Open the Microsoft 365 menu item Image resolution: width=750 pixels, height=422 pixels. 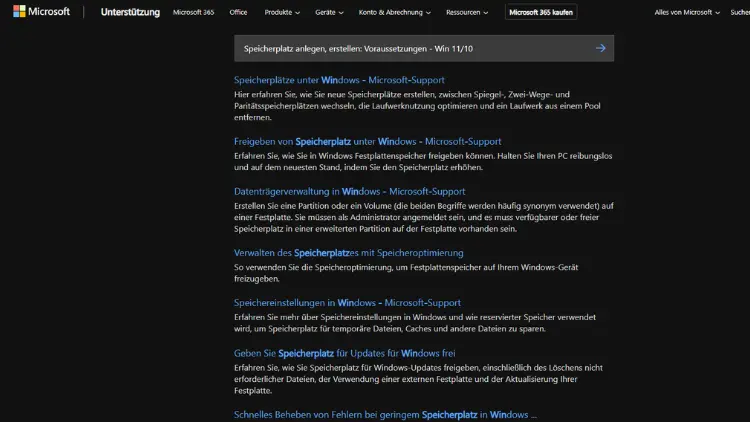click(x=193, y=12)
